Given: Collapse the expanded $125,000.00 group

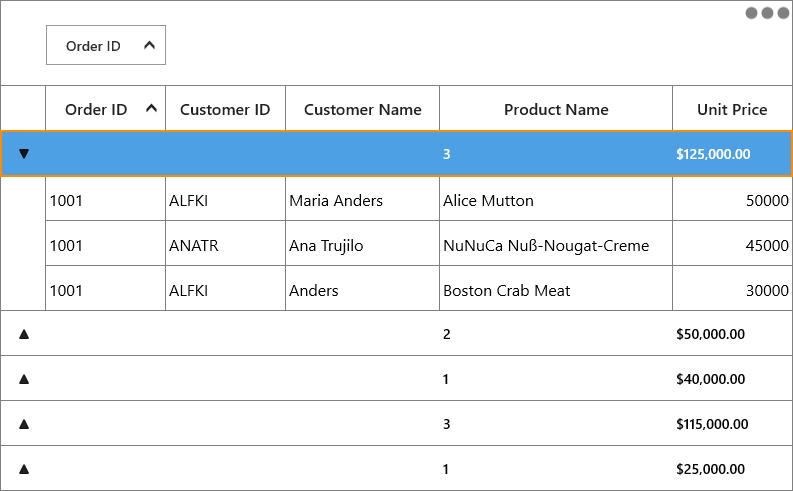Looking at the screenshot, I should 24,154.
